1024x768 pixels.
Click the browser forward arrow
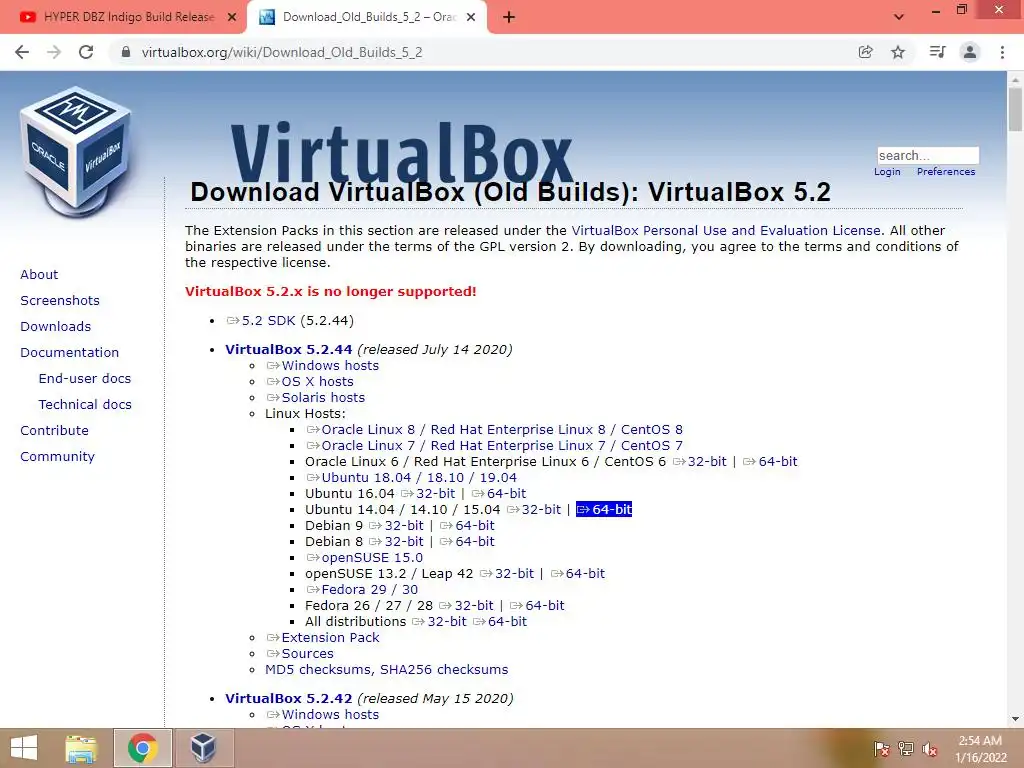pos(54,52)
